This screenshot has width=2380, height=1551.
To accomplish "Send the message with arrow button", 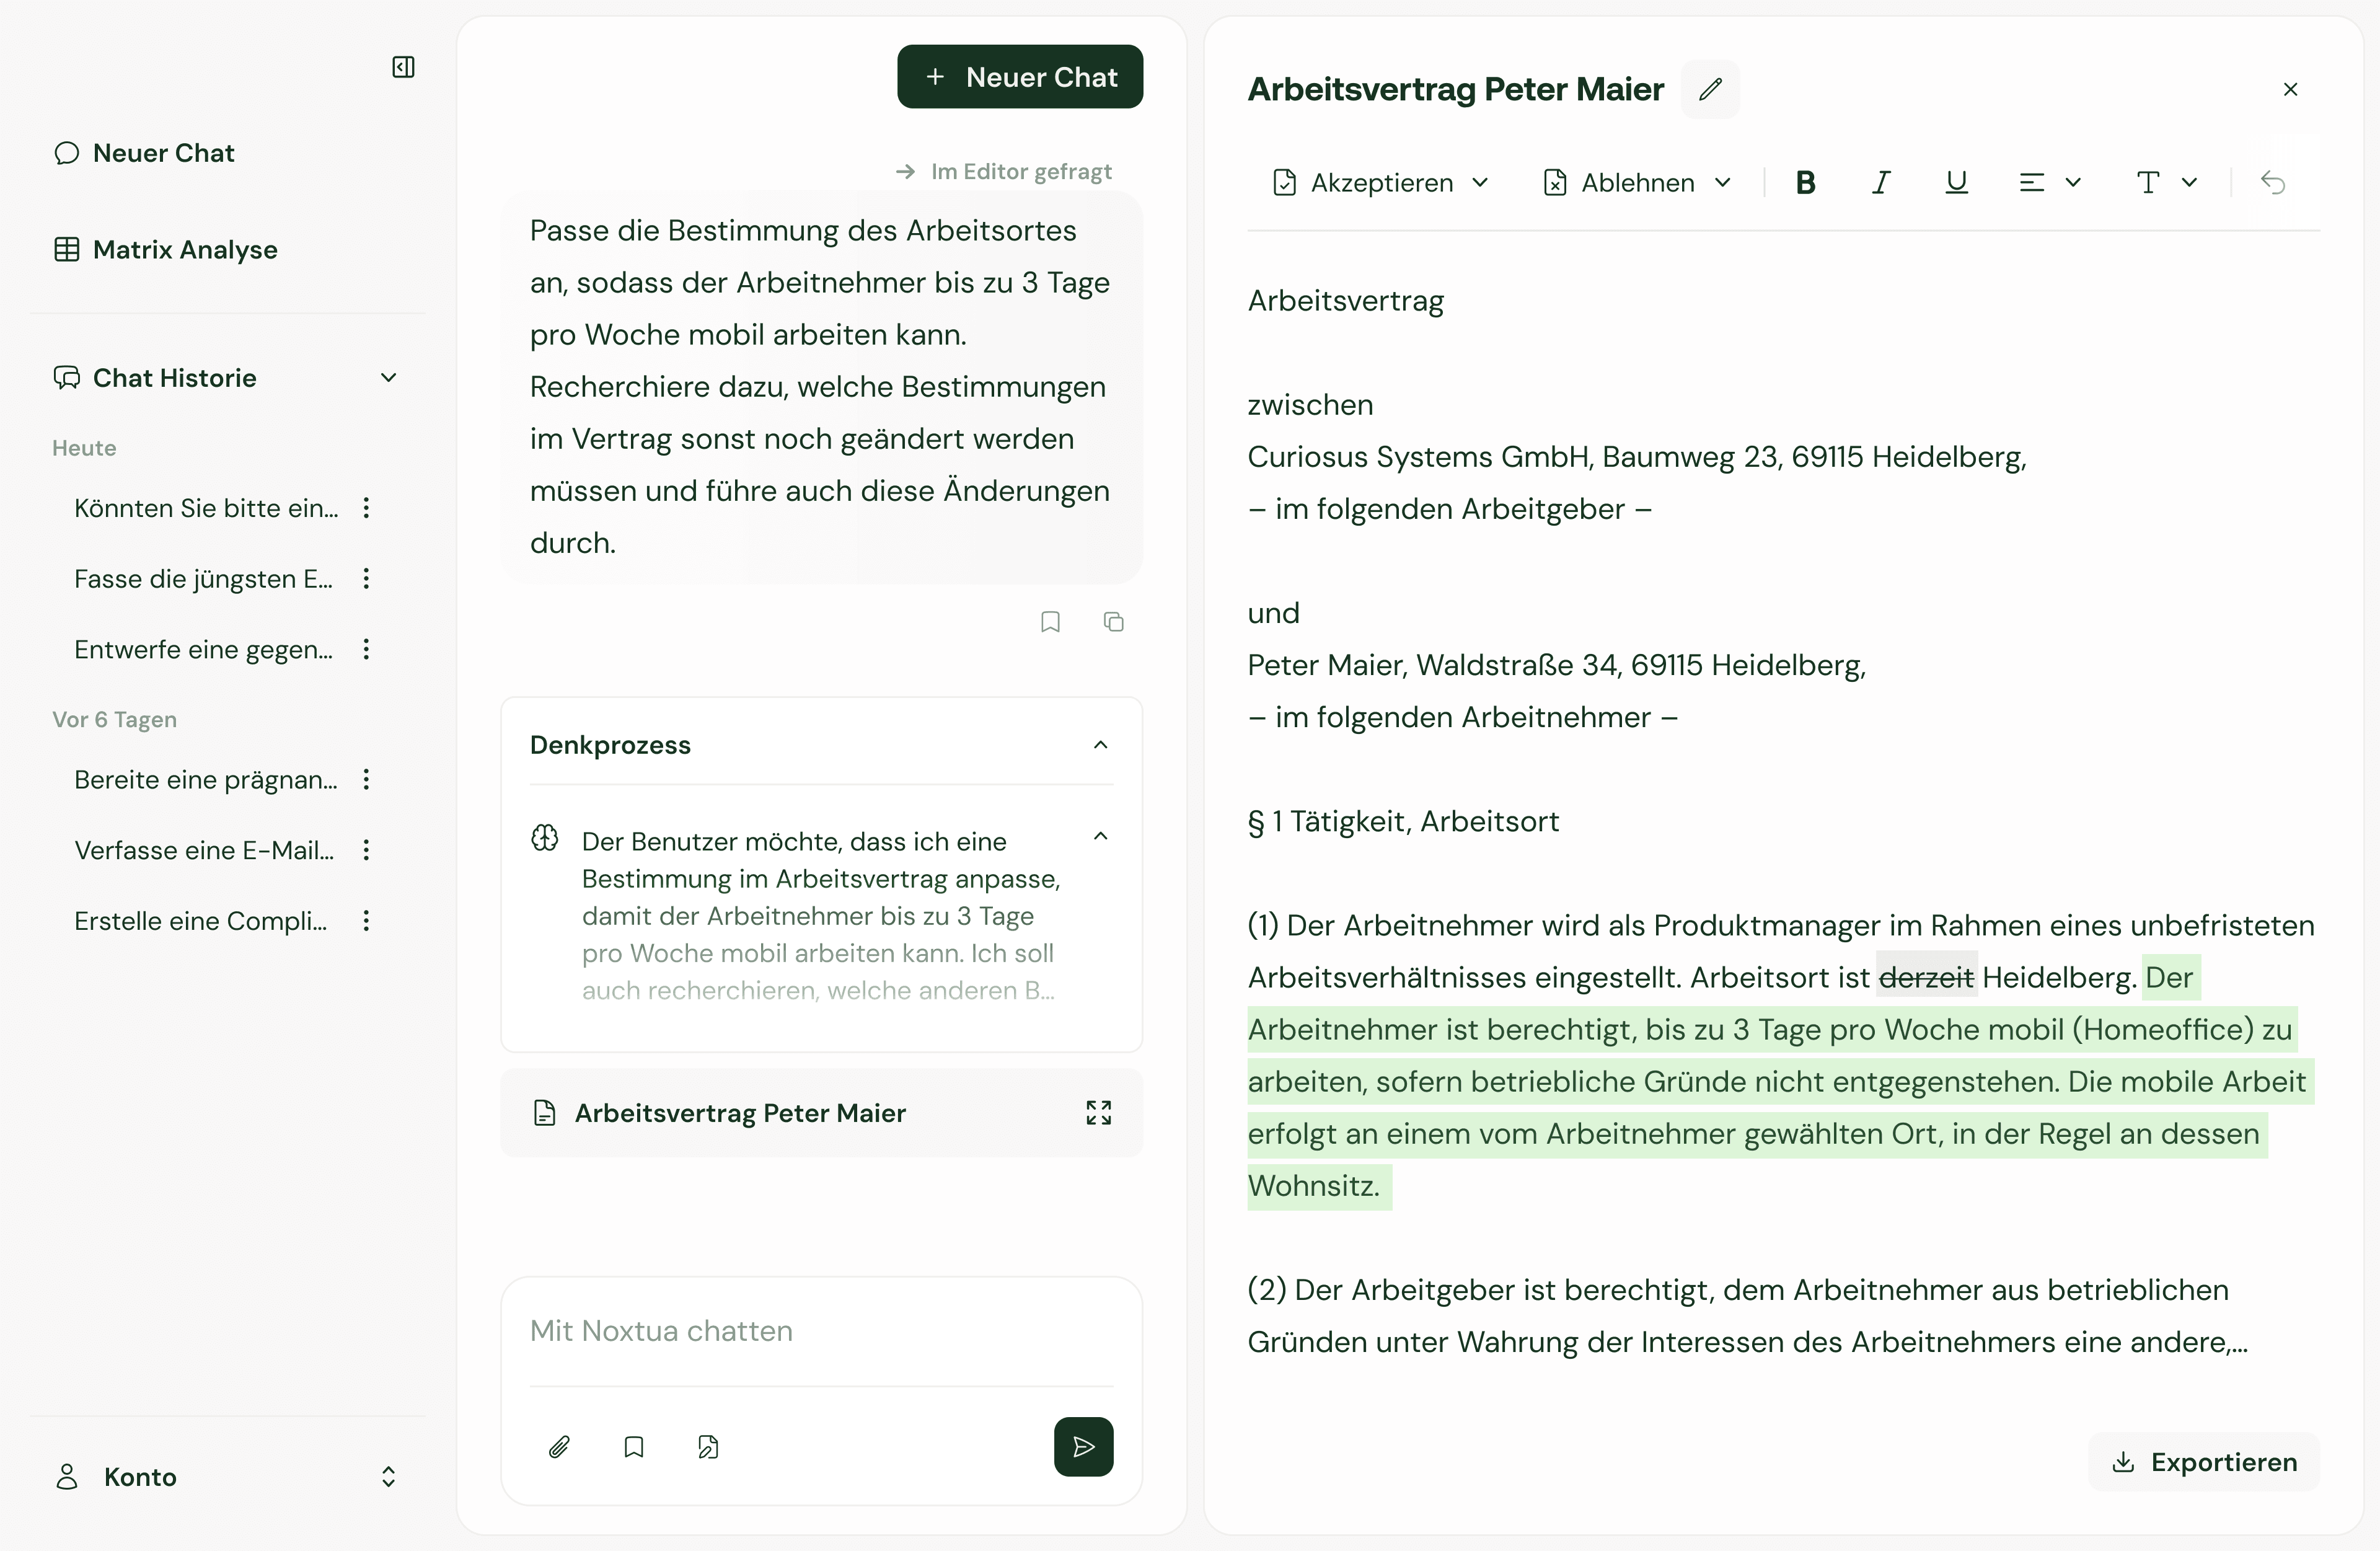I will (x=1083, y=1446).
